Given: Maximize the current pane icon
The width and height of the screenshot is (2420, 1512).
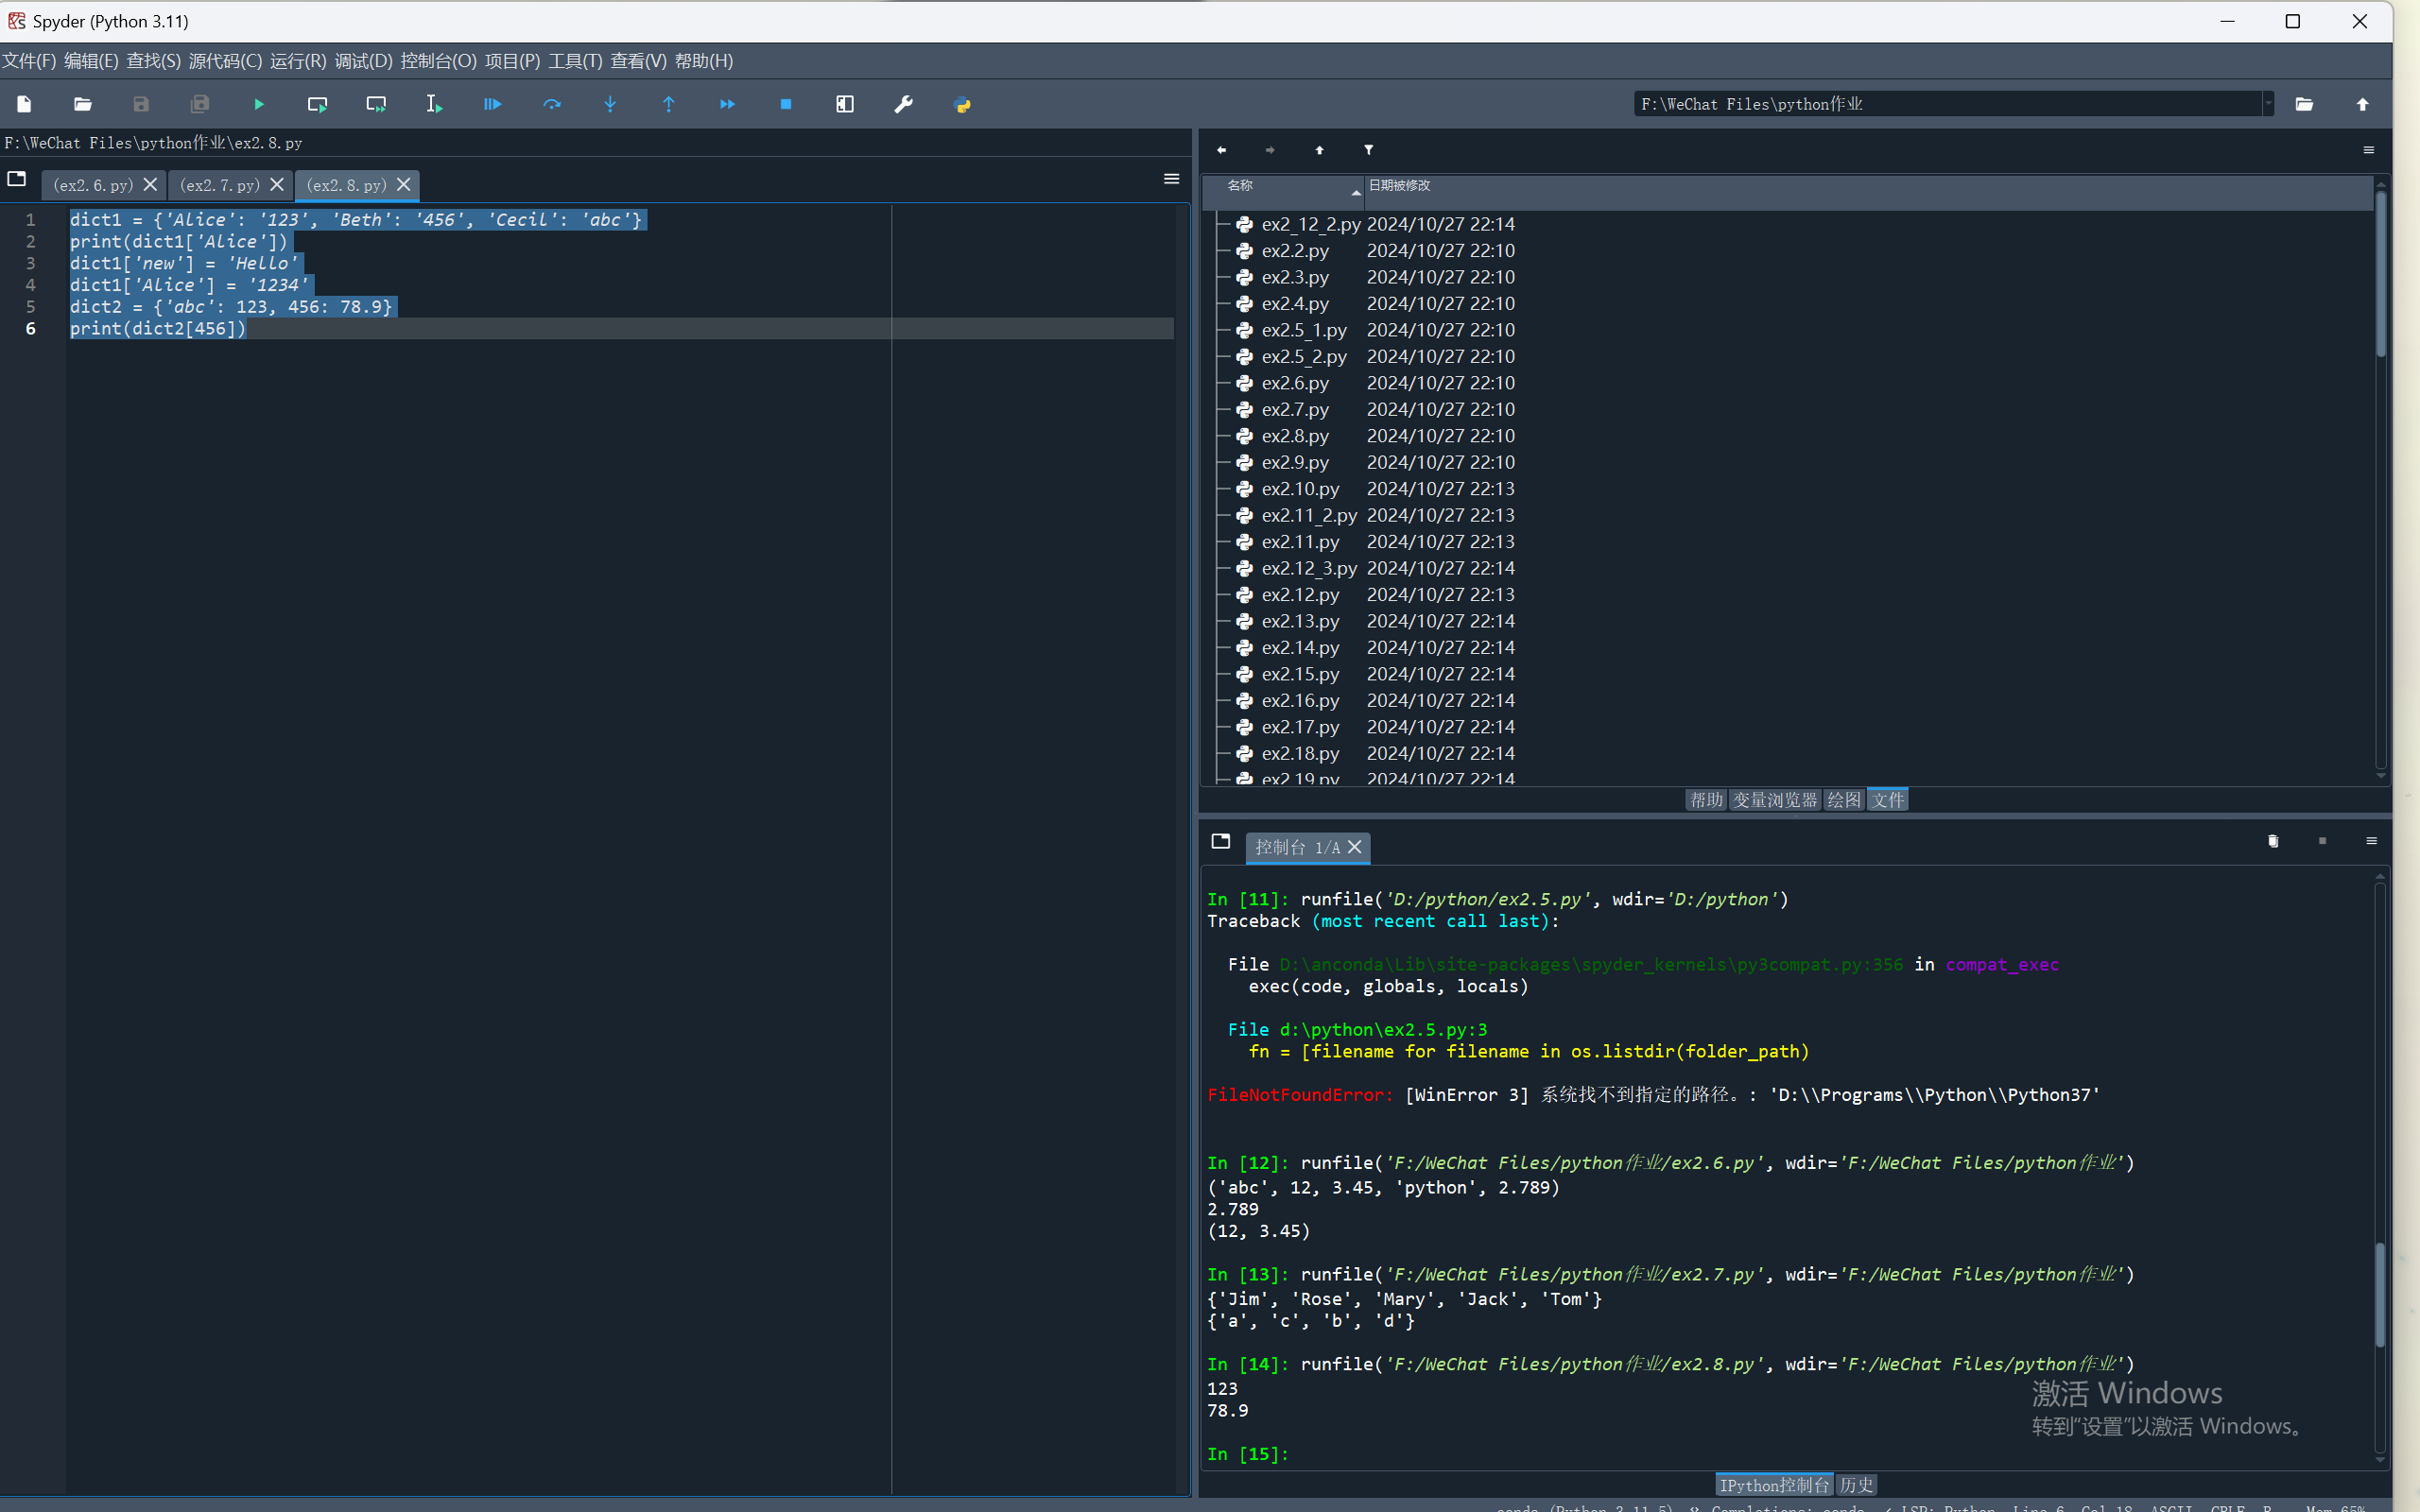Looking at the screenshot, I should 845,104.
